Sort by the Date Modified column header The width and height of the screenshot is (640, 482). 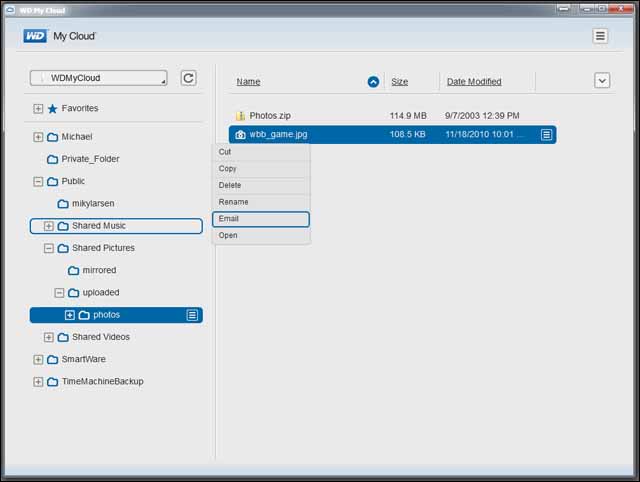[474, 82]
